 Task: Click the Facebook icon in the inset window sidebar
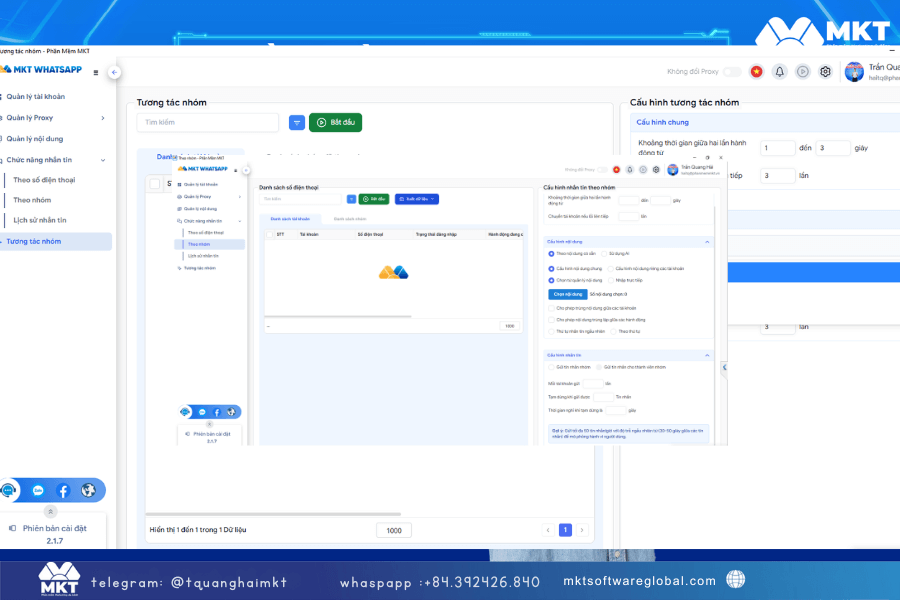[217, 412]
